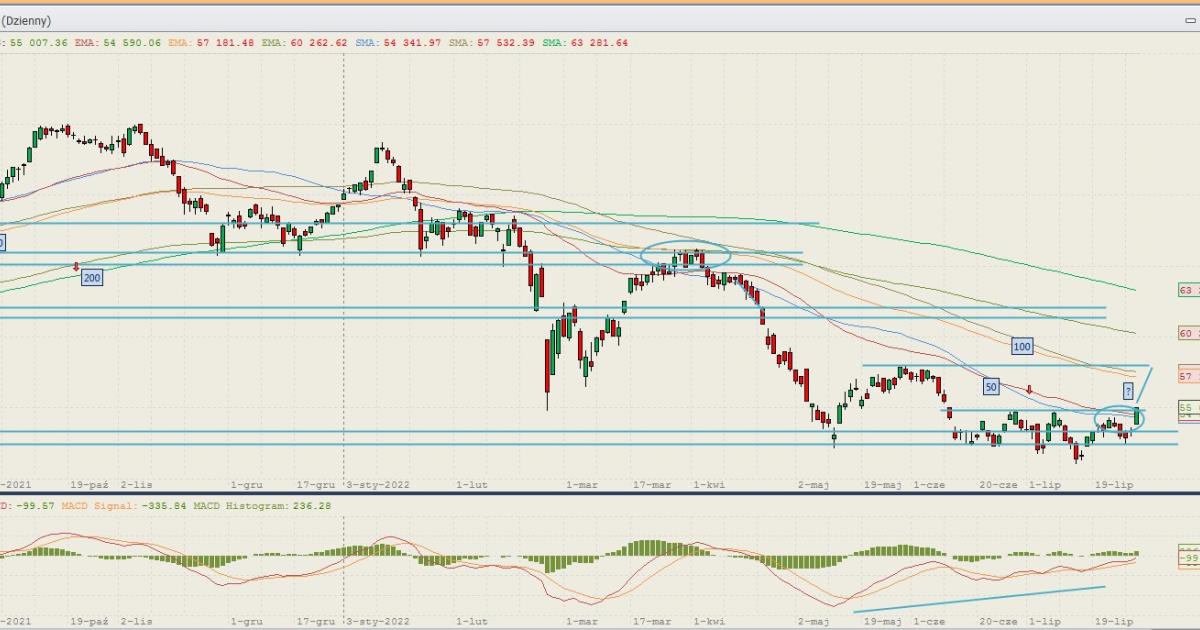
Task: Click the red down arrow near the 50 label
Action: tap(1030, 390)
